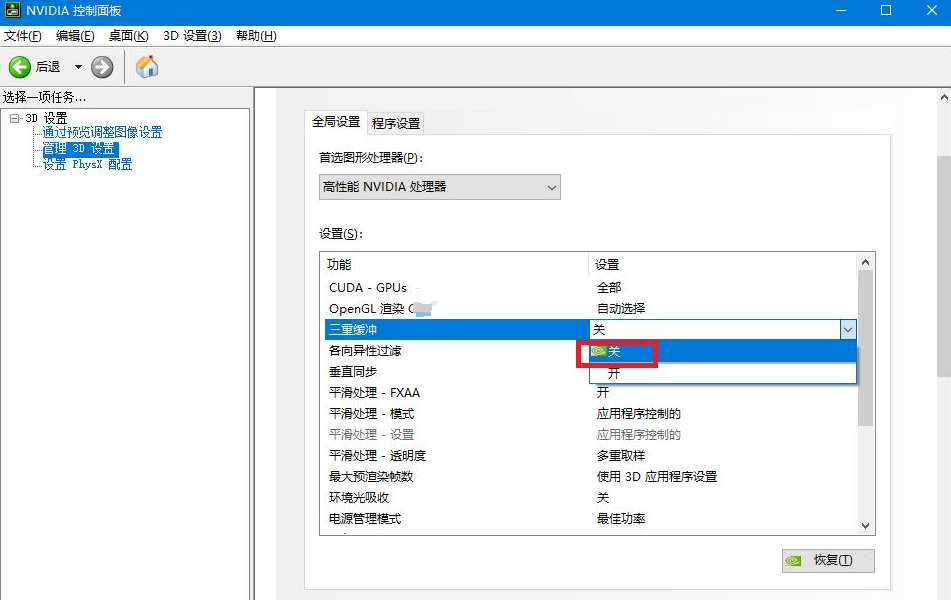Click the 全部 value for CUDA - GPUs
The width and height of the screenshot is (951, 600).
(x=609, y=288)
